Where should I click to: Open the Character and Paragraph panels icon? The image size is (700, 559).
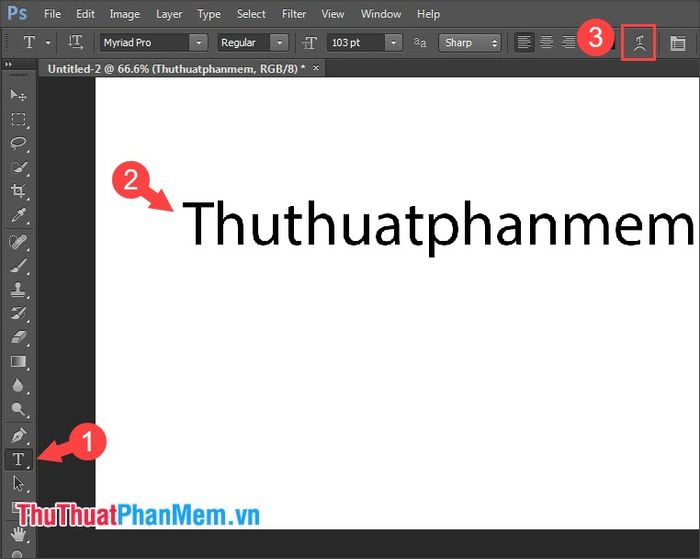point(678,43)
